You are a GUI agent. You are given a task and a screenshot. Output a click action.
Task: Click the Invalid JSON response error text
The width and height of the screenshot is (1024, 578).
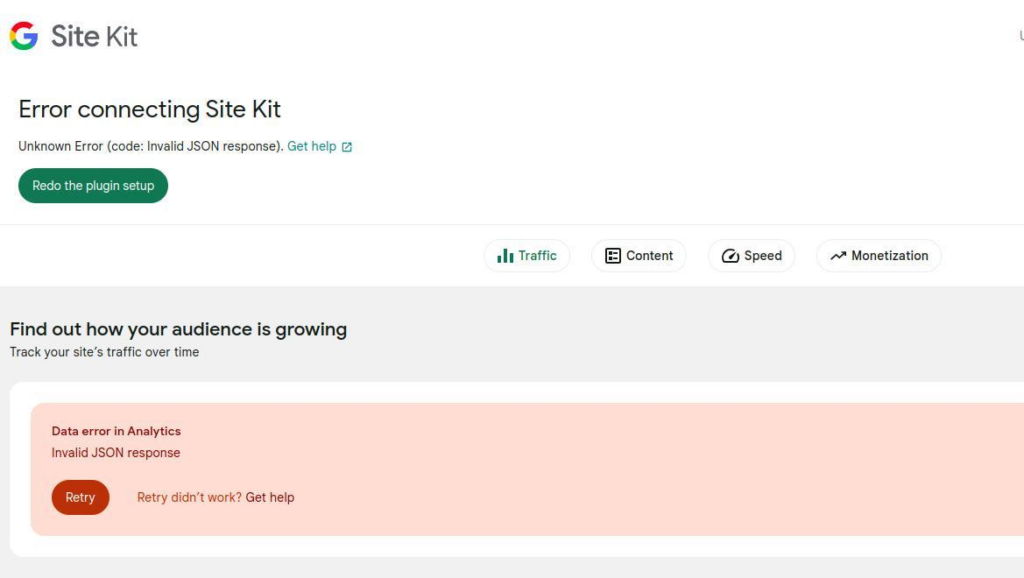pos(115,452)
